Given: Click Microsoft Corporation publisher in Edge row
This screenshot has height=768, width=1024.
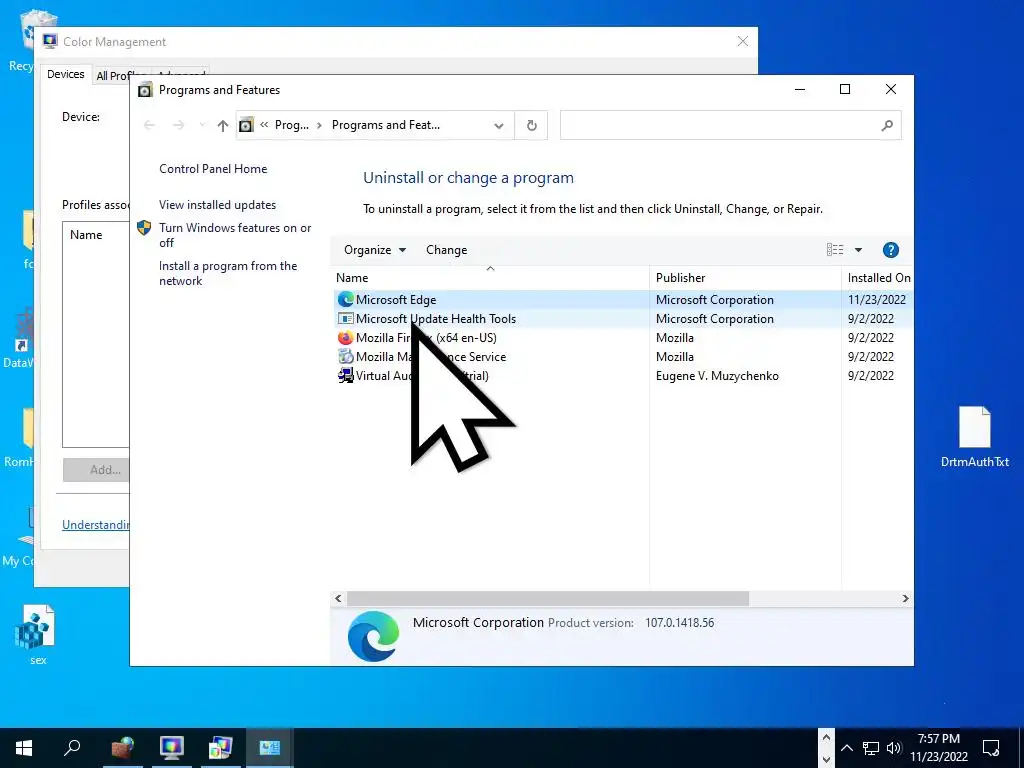Looking at the screenshot, I should pyautogui.click(x=714, y=300).
